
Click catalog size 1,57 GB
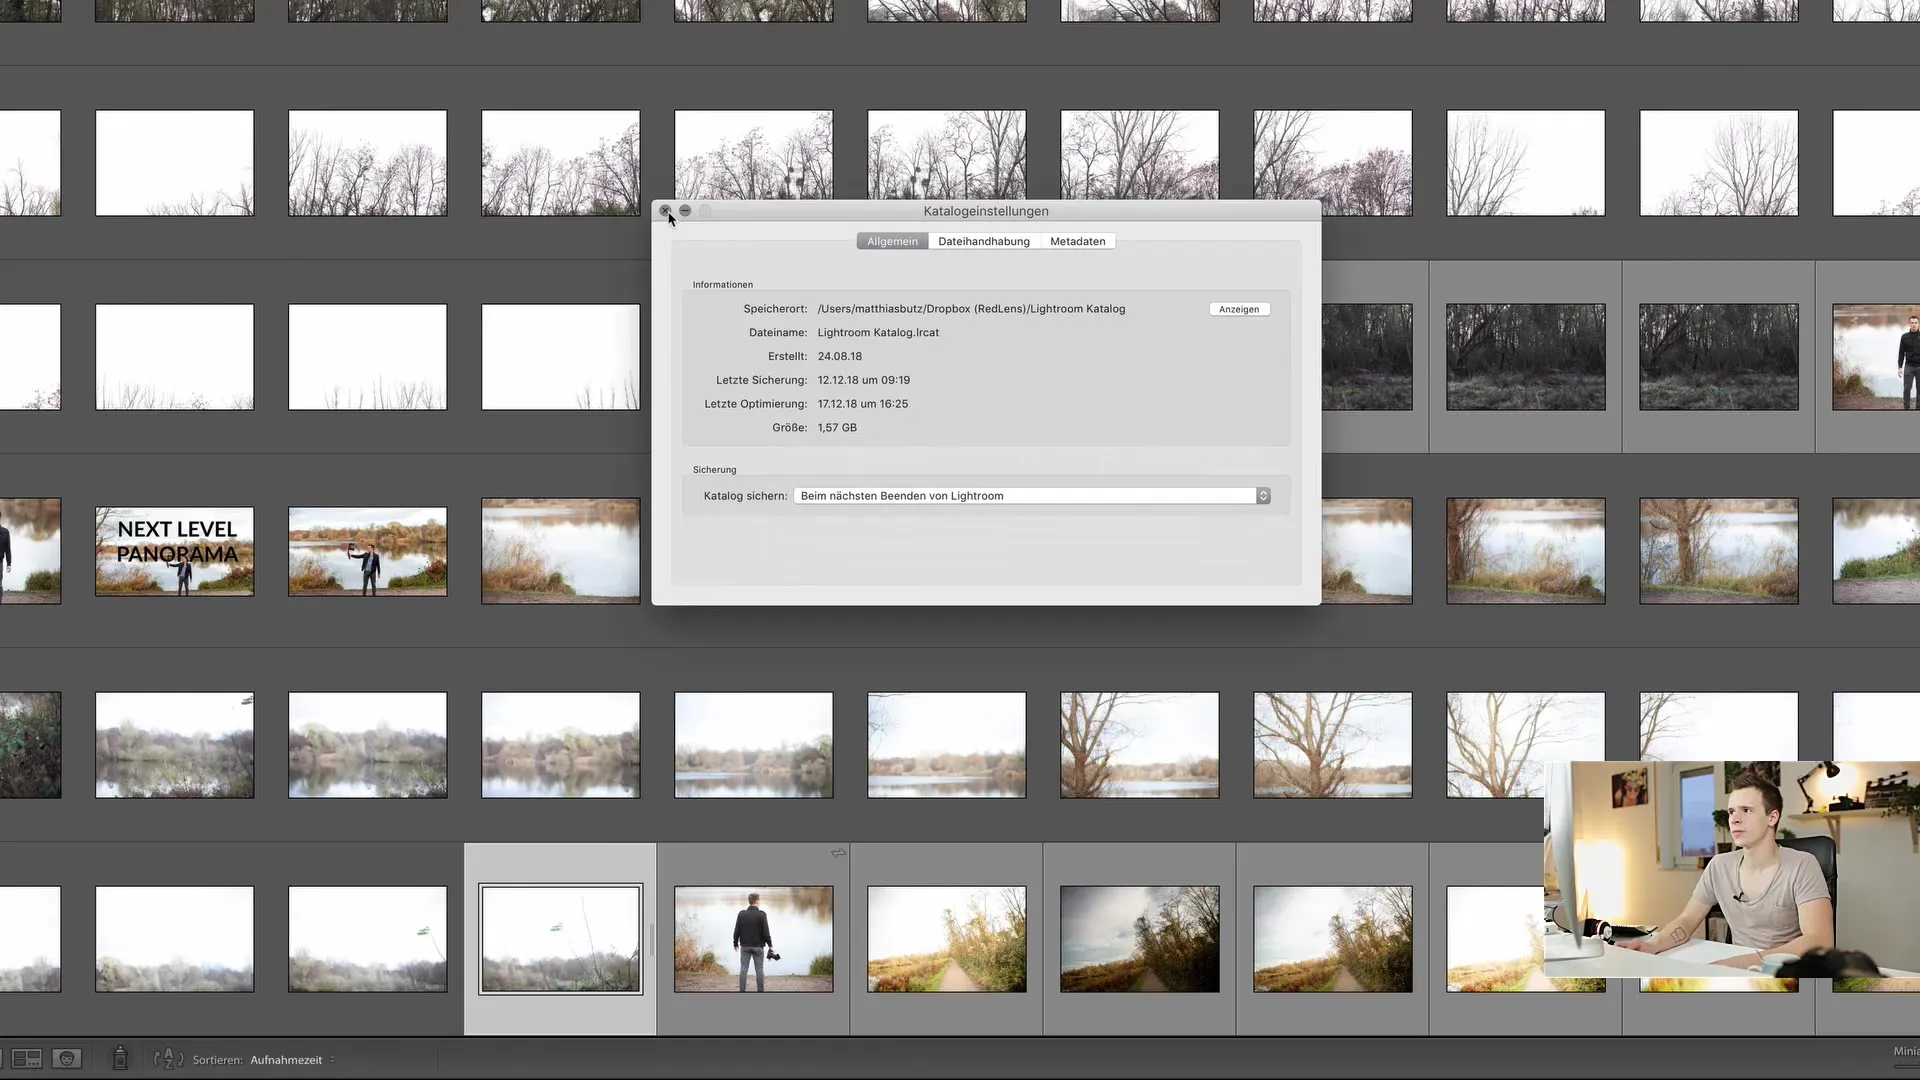pos(837,428)
